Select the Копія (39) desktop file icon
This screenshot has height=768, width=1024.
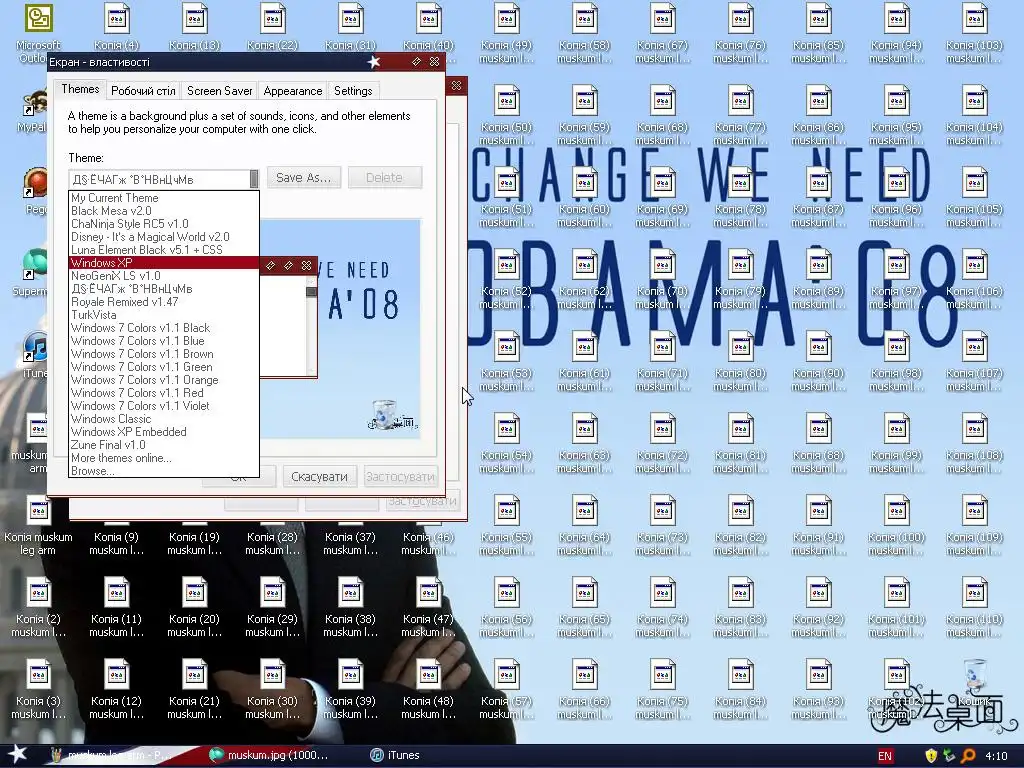click(x=351, y=690)
